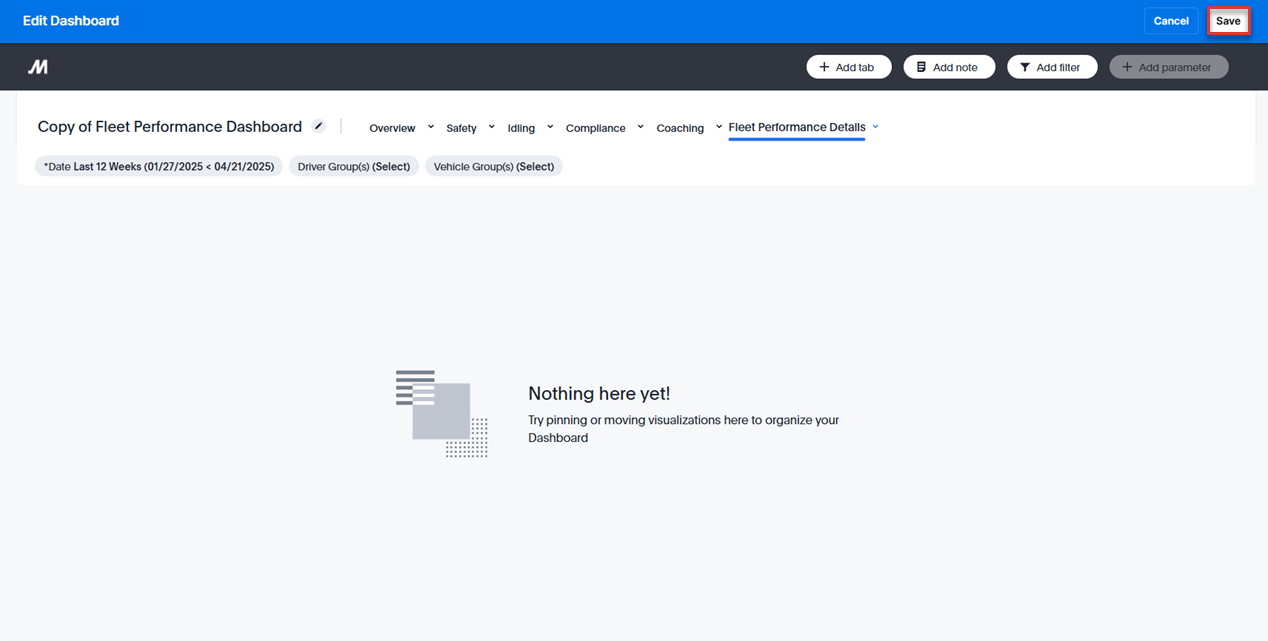
Task: Open the Vehicle Group(s) filter chip
Action: click(494, 167)
